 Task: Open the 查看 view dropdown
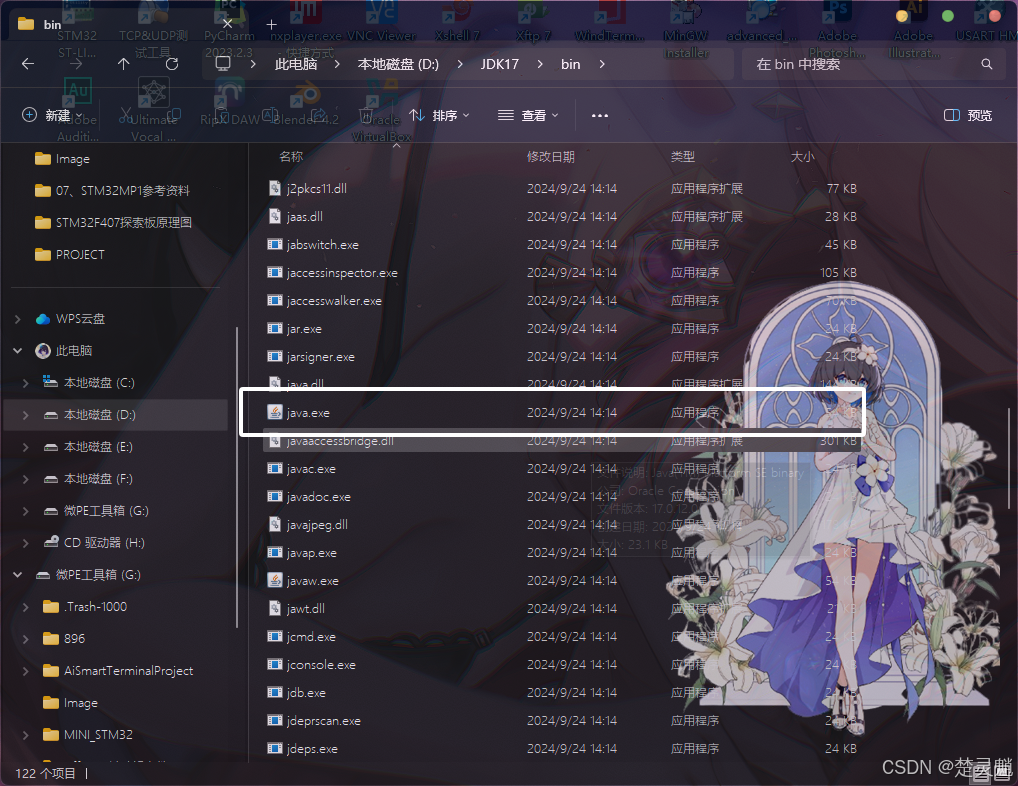[528, 116]
